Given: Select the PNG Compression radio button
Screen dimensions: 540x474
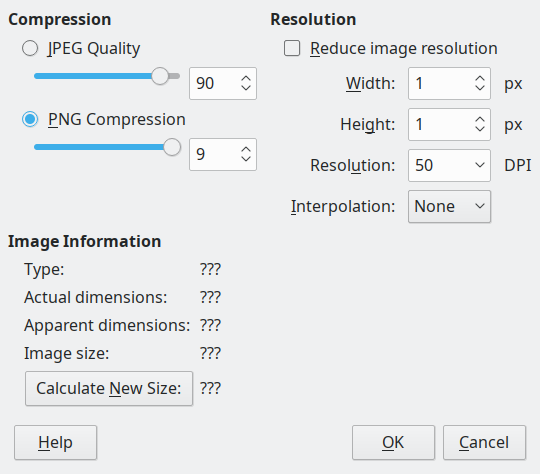Looking at the screenshot, I should click(x=30, y=120).
